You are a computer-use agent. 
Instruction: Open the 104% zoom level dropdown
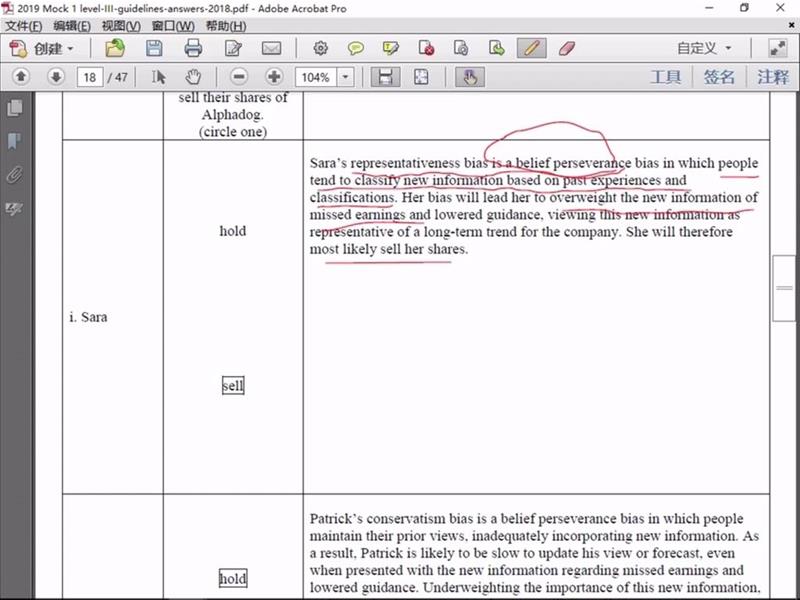coord(346,77)
